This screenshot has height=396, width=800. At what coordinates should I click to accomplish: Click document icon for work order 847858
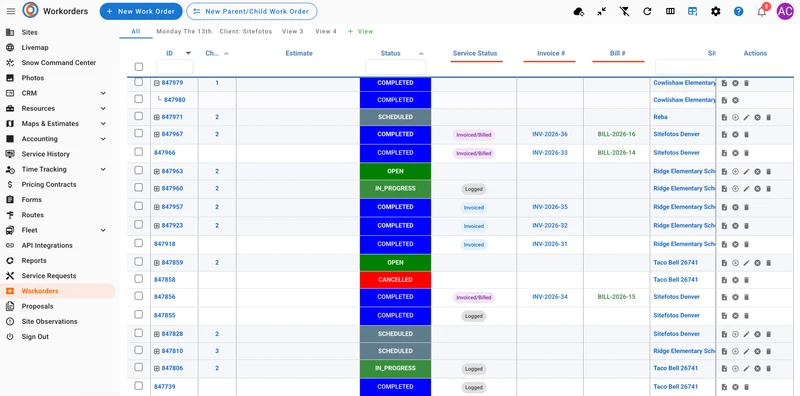click(724, 280)
